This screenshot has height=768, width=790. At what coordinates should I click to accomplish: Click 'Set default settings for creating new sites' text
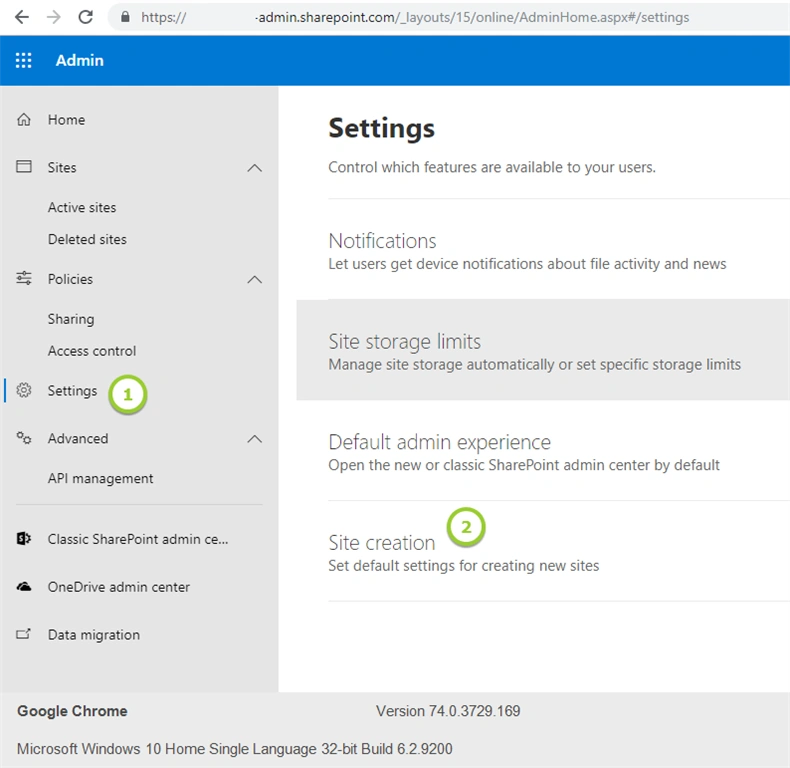click(x=464, y=566)
